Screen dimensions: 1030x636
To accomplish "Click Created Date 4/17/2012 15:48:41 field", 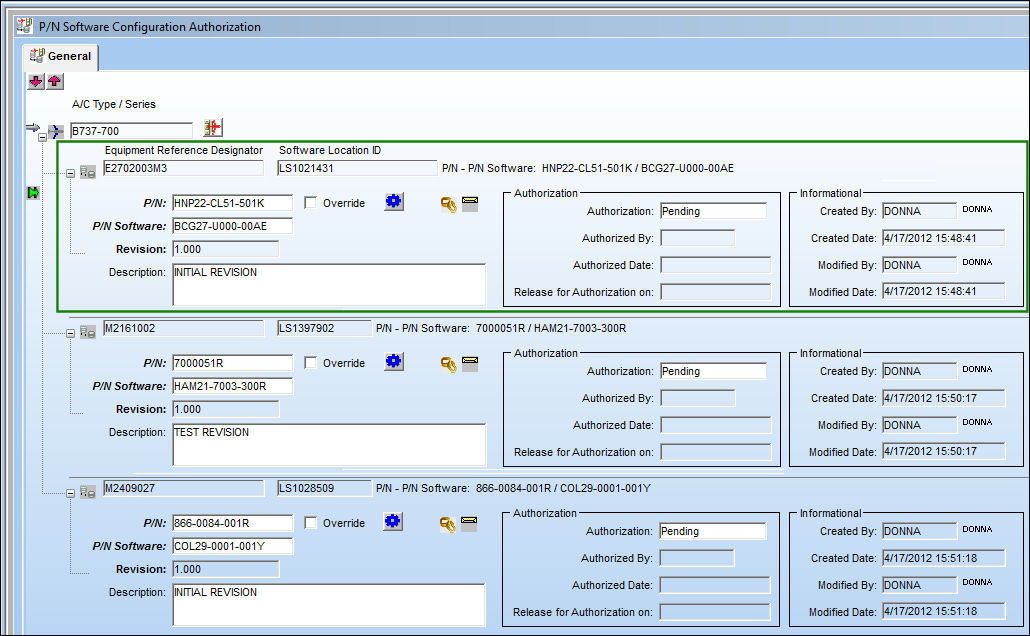I will point(943,238).
